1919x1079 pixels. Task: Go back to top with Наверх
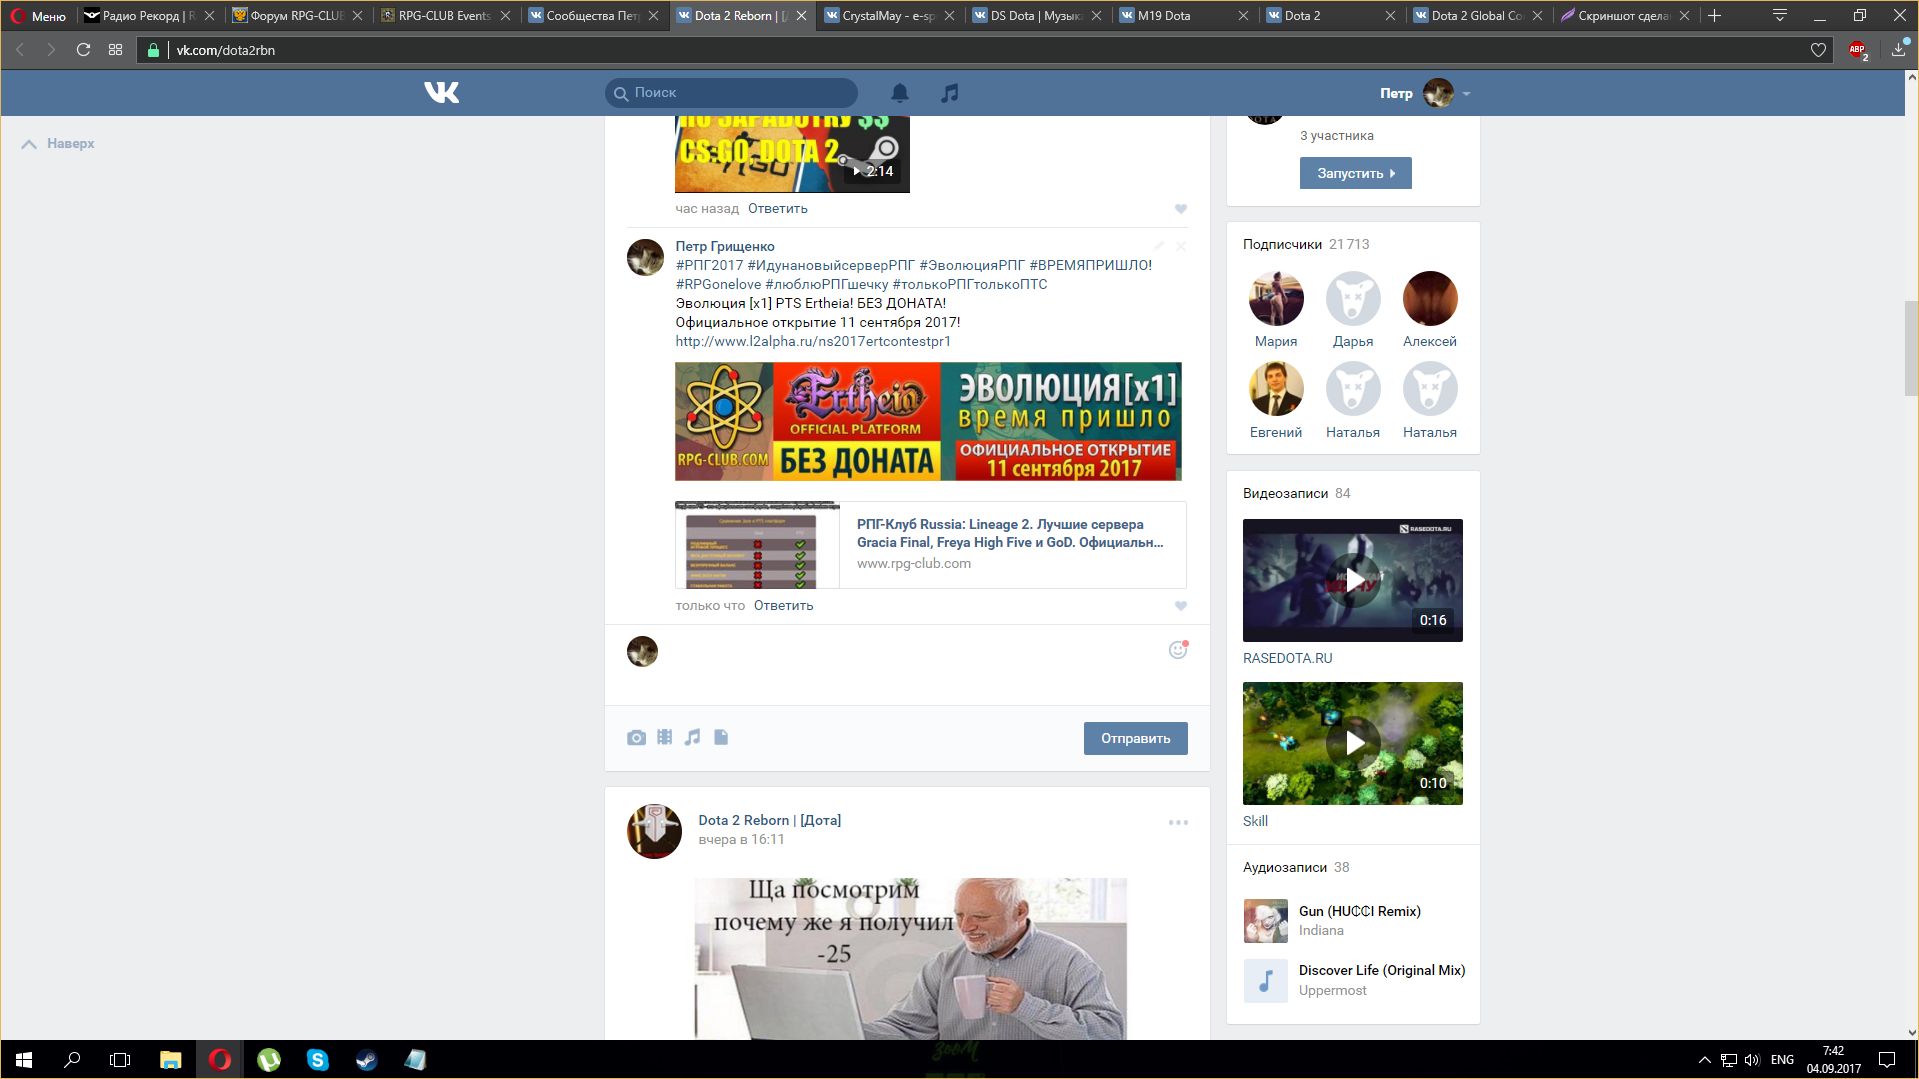click(x=58, y=143)
